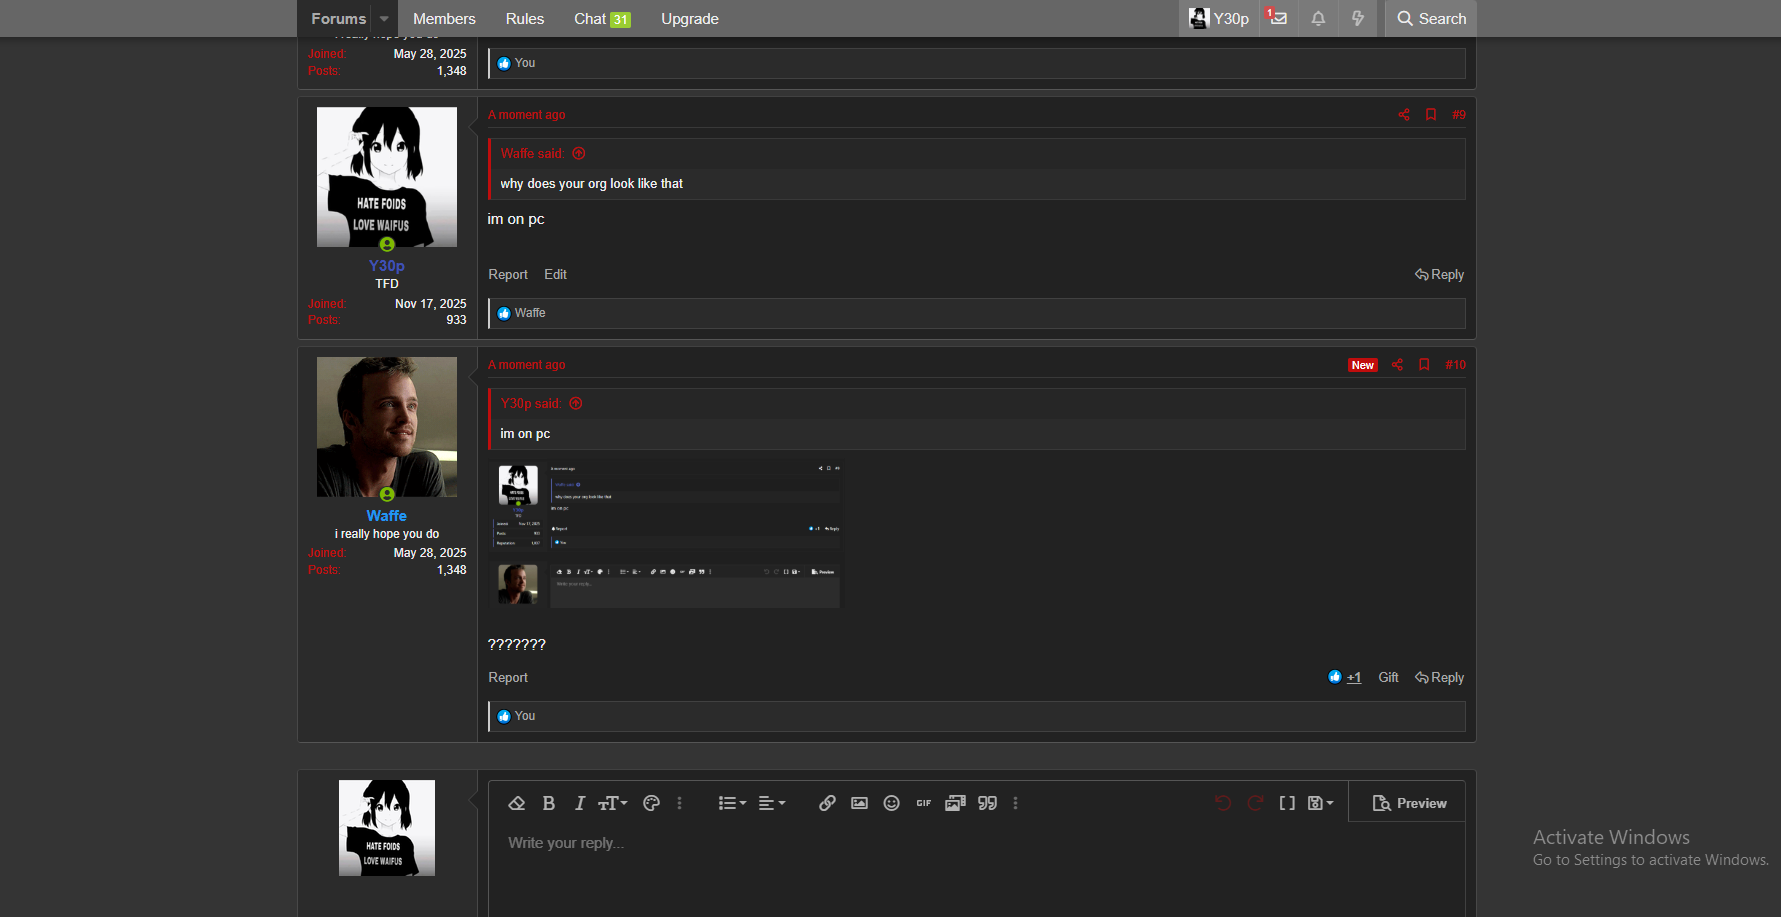
Task: Show more text formatting options
Action: click(679, 803)
